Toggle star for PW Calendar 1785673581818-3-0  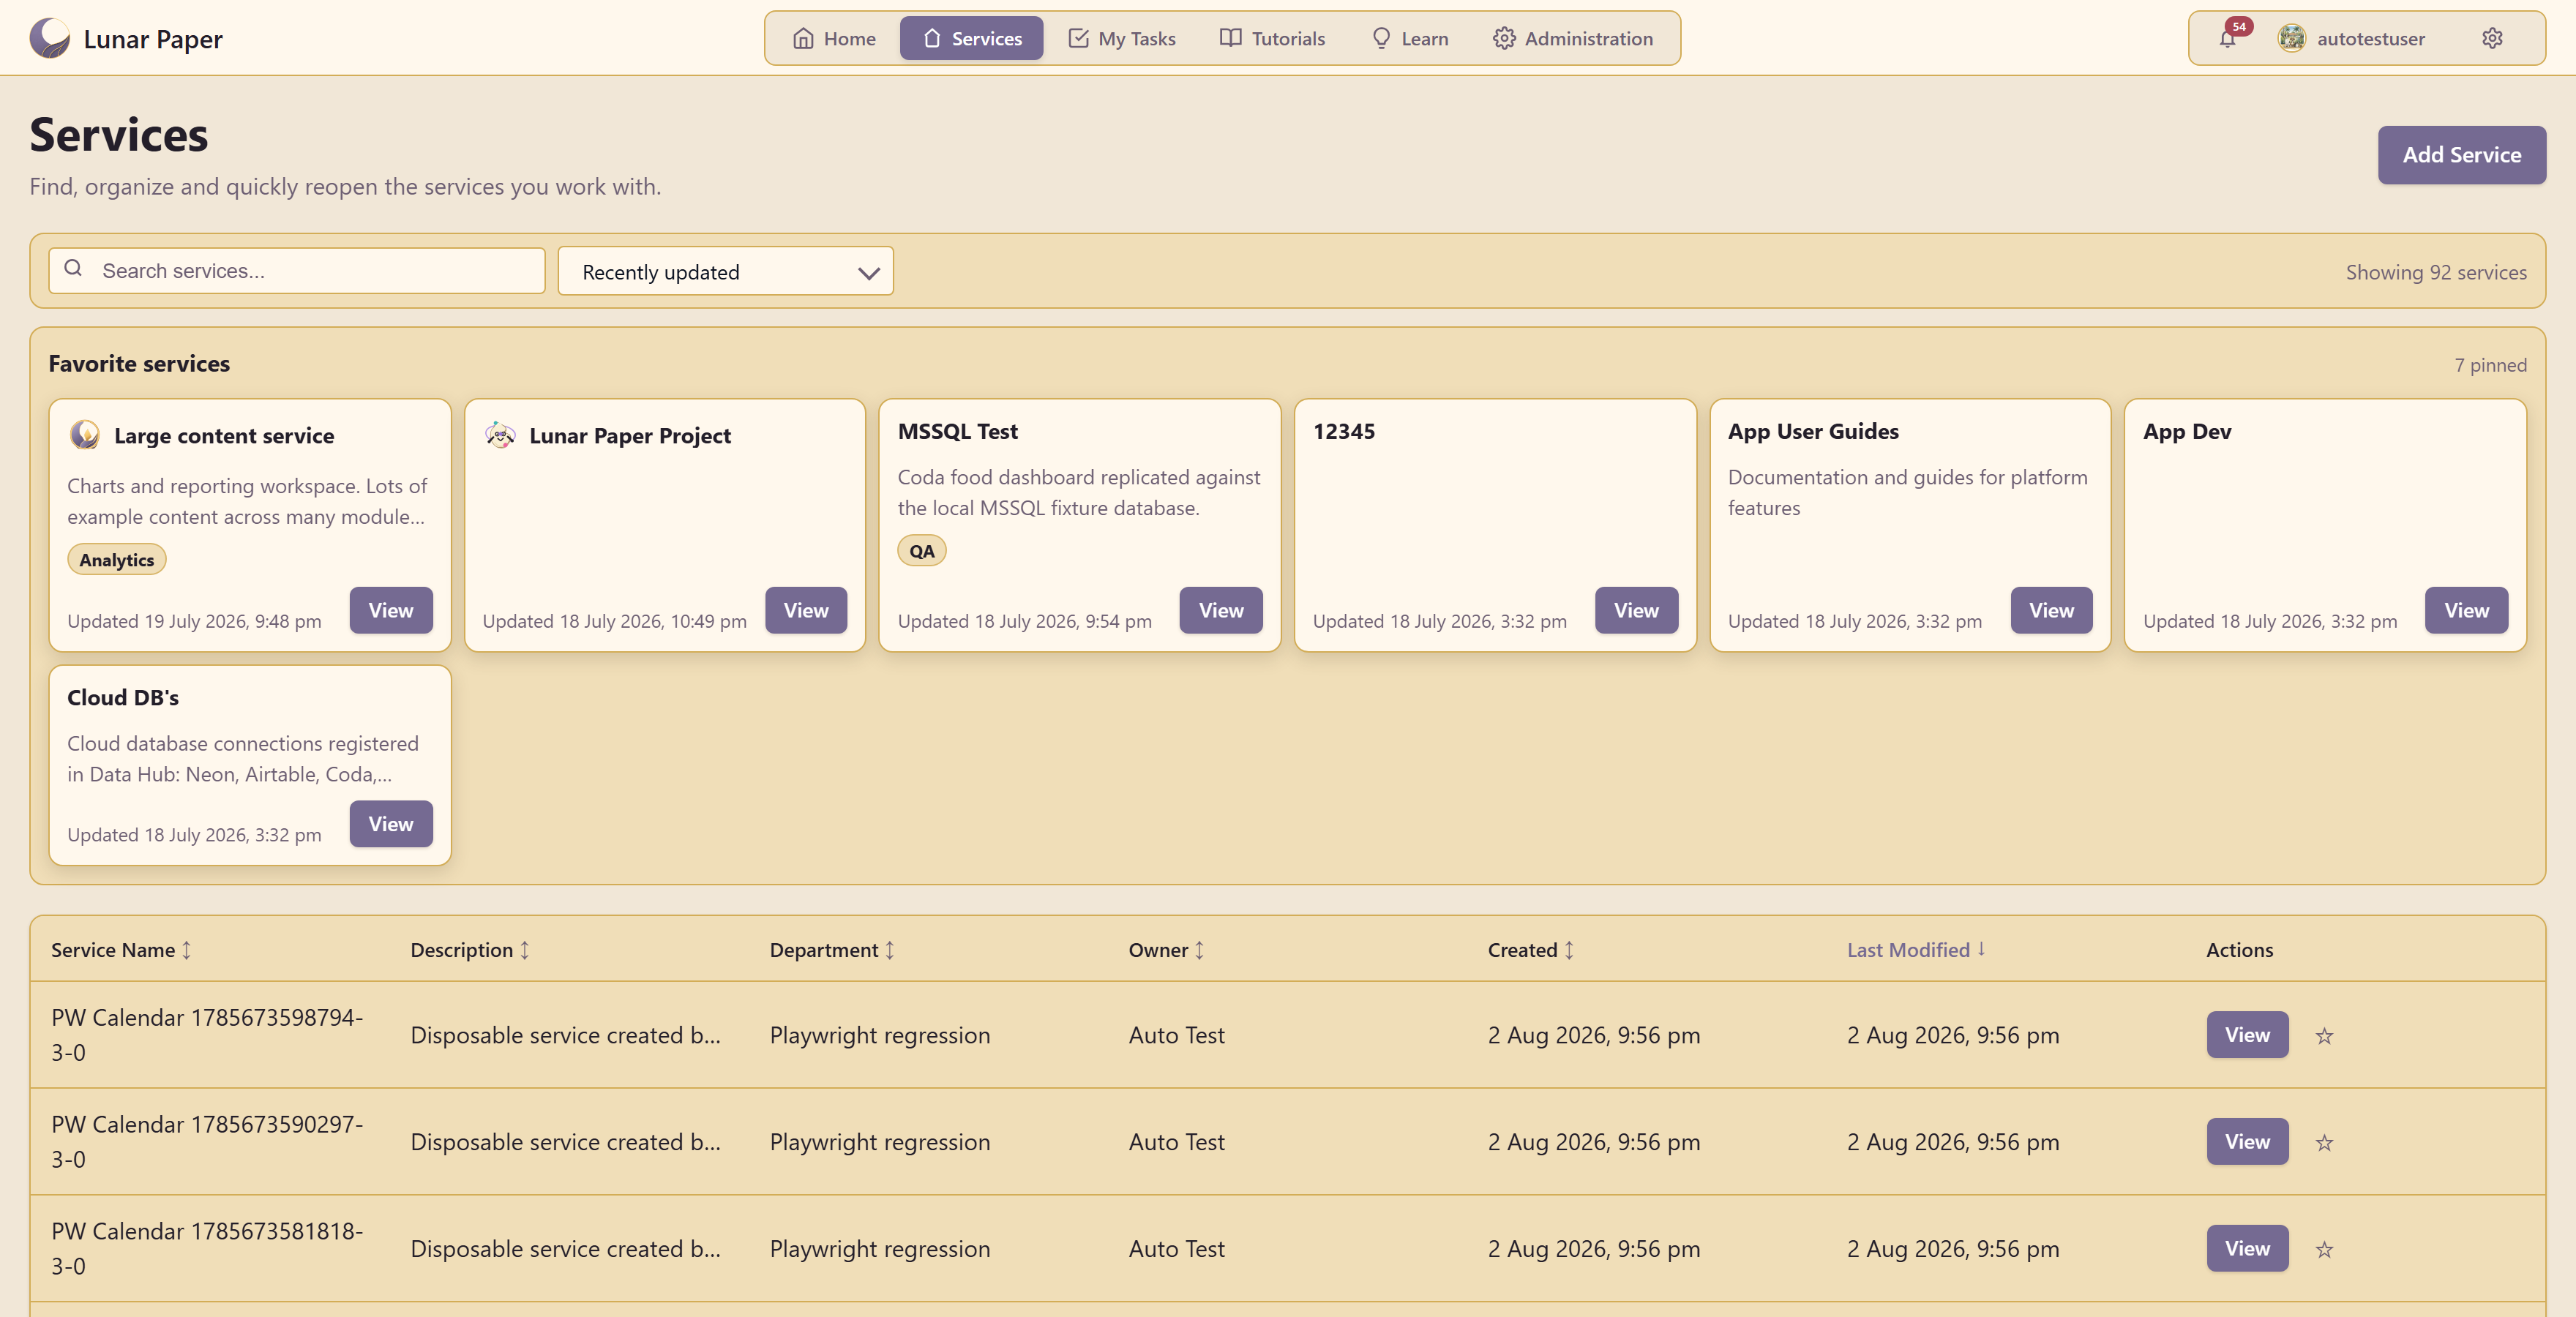[2324, 1250]
